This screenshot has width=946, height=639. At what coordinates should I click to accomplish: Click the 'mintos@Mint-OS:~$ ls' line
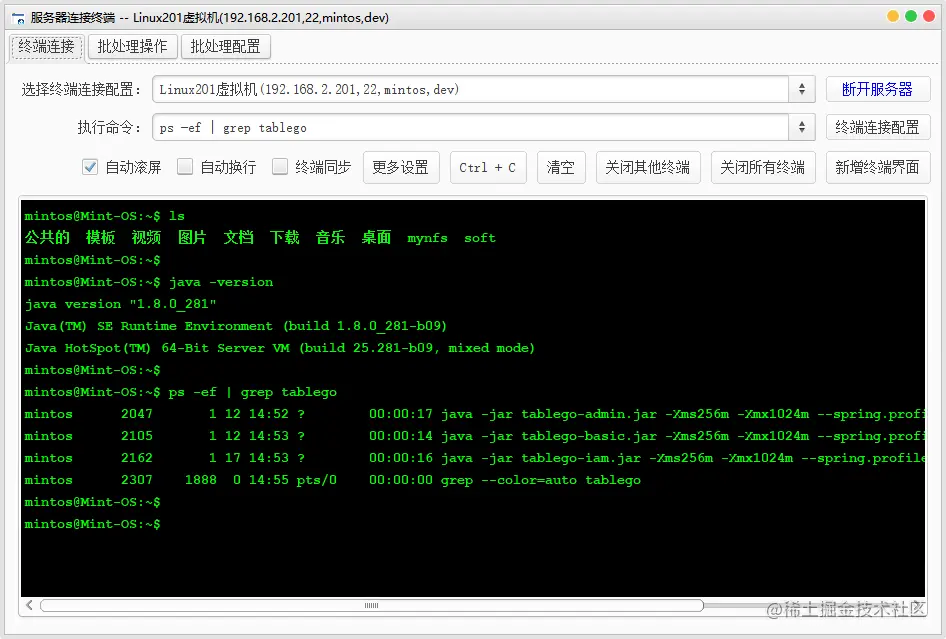coord(104,216)
